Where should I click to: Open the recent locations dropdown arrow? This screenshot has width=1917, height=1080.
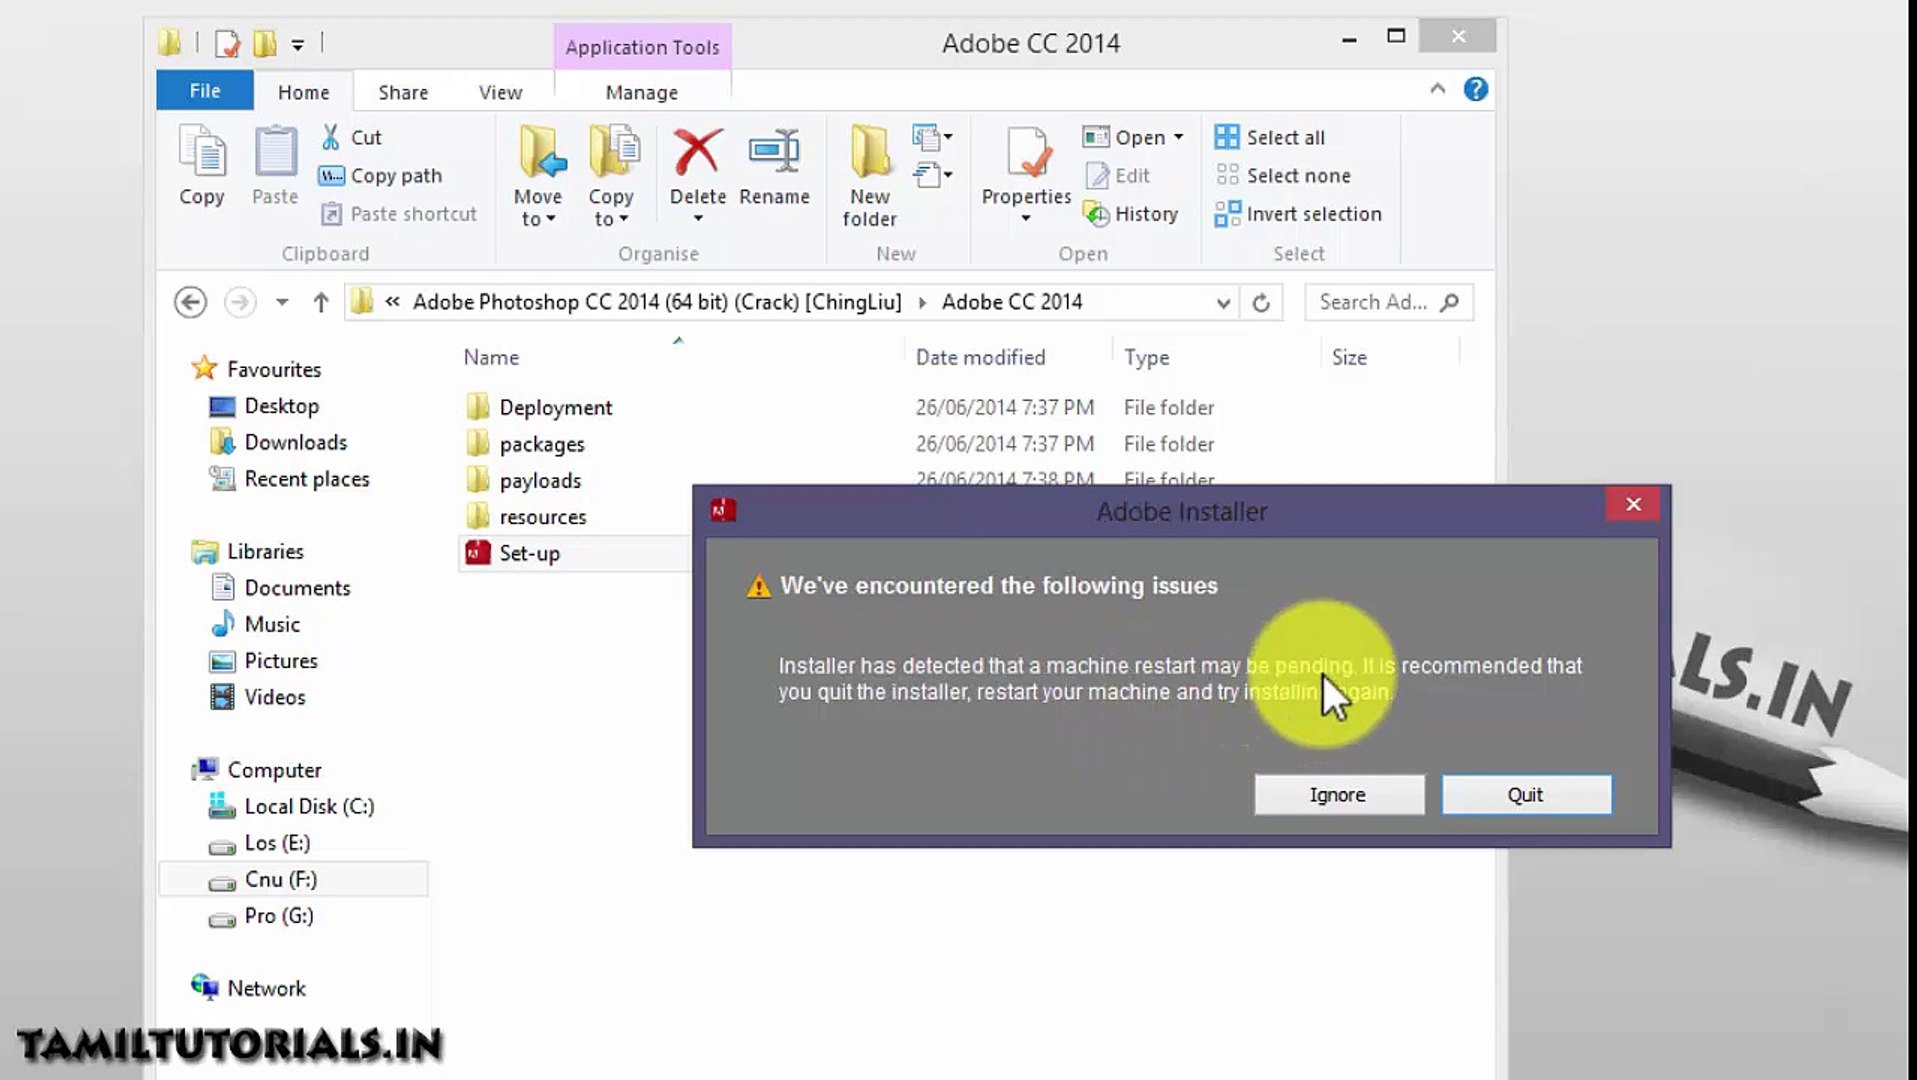[x=282, y=302]
